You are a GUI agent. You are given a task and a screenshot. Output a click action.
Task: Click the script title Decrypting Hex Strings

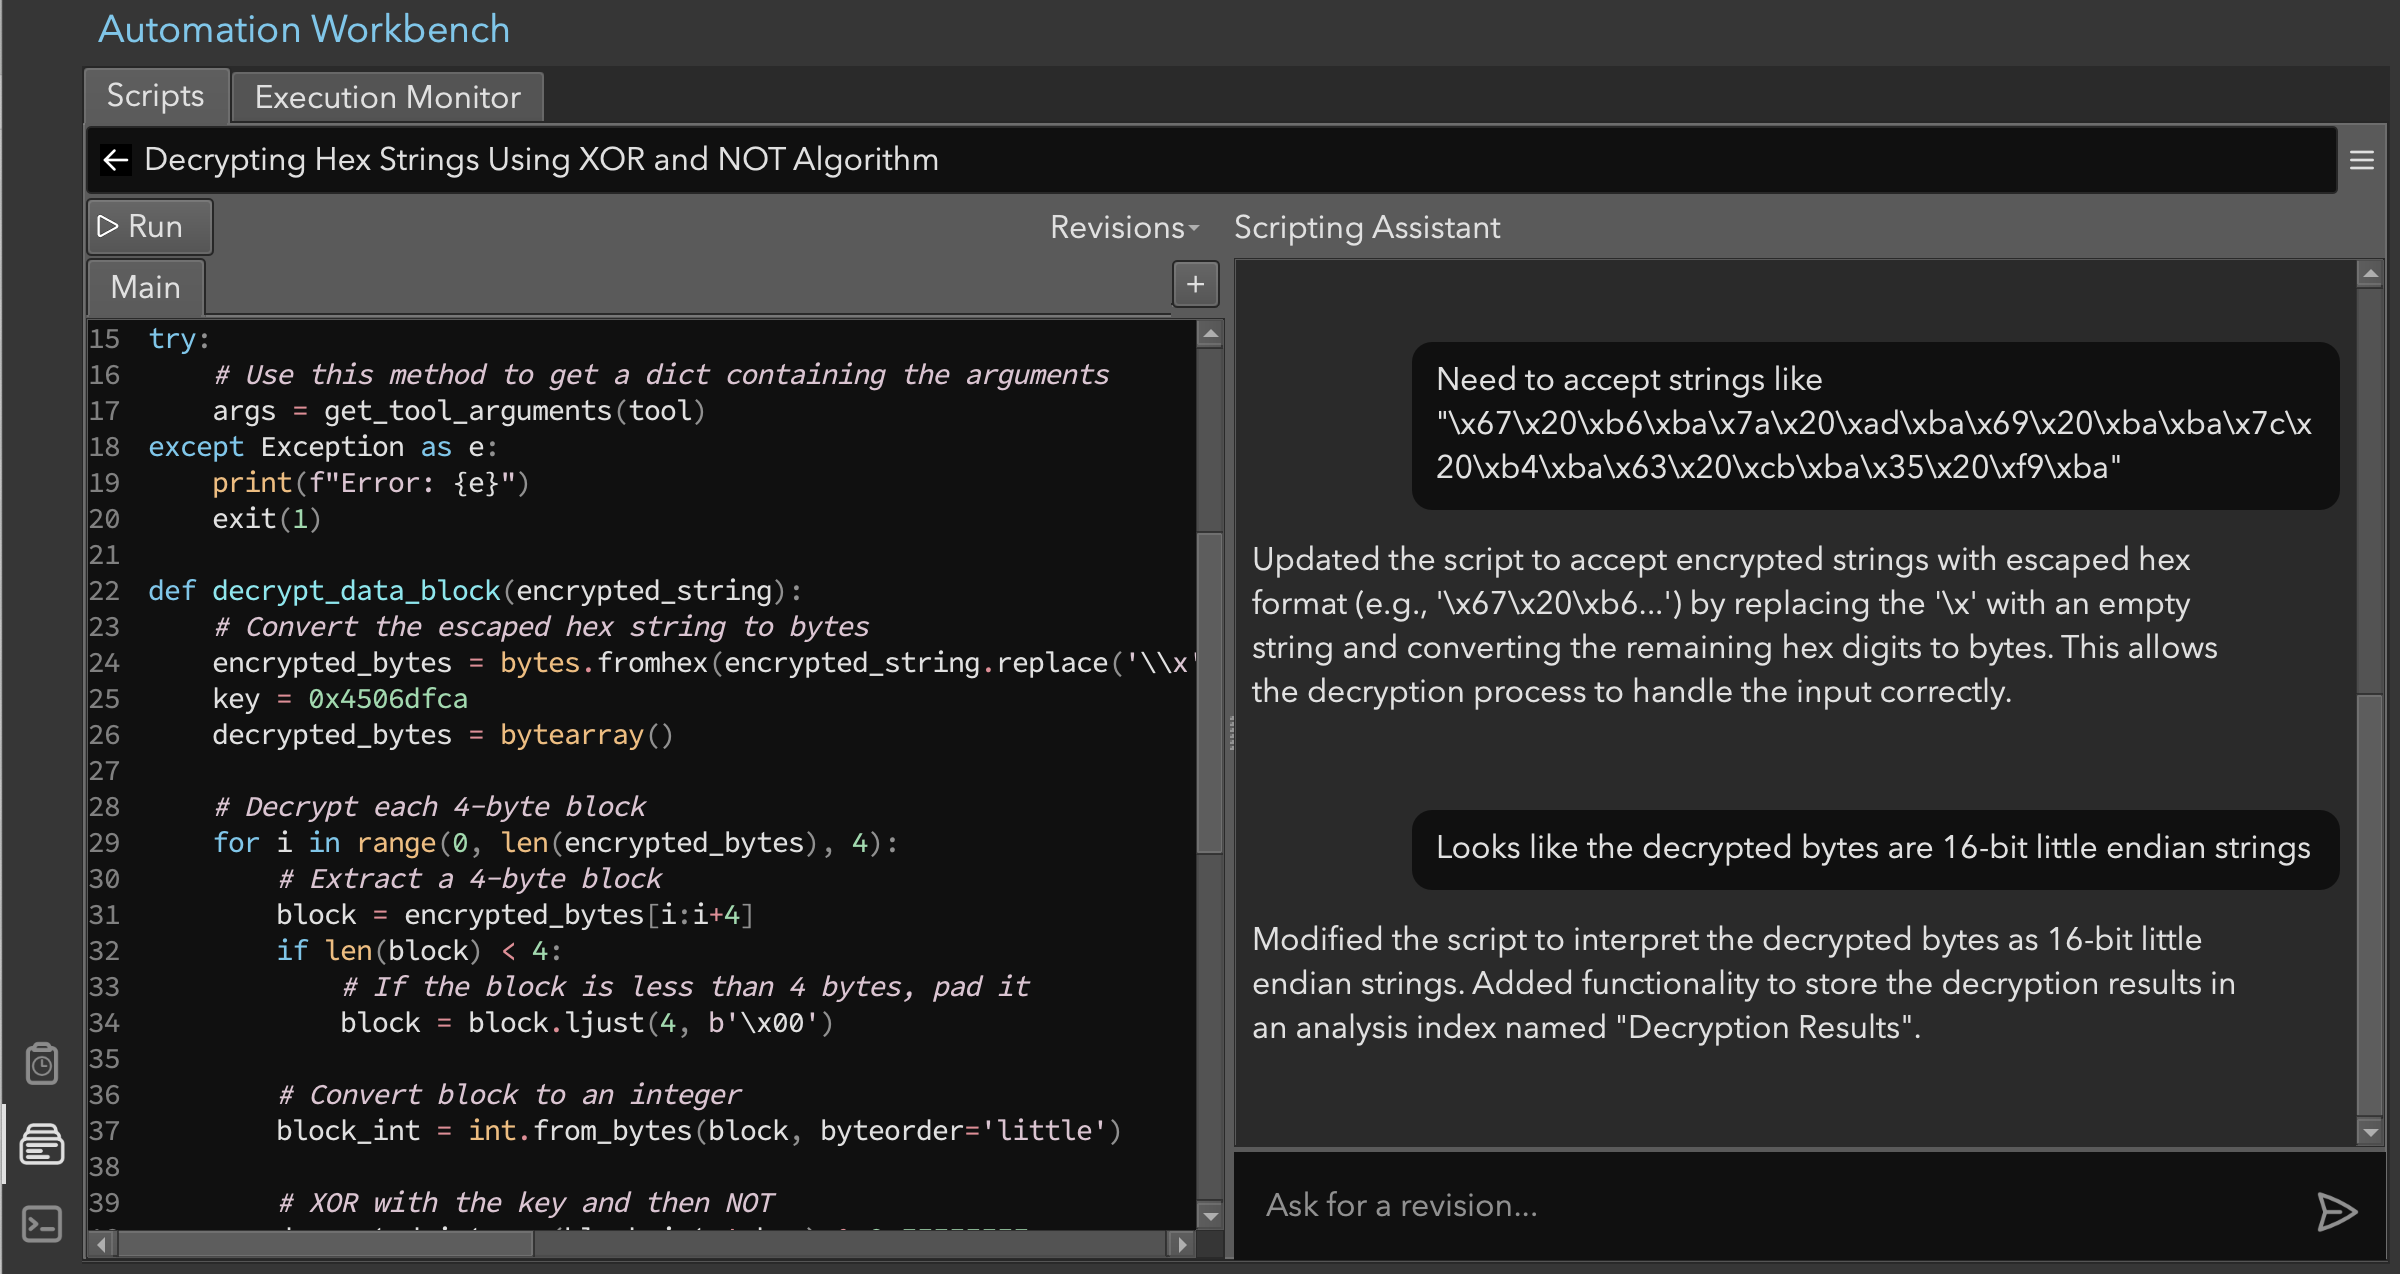[541, 160]
